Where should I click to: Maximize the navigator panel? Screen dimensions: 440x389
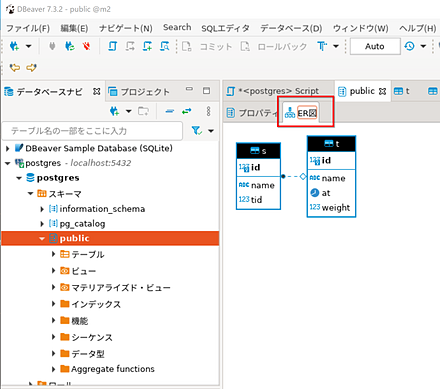click(207, 91)
